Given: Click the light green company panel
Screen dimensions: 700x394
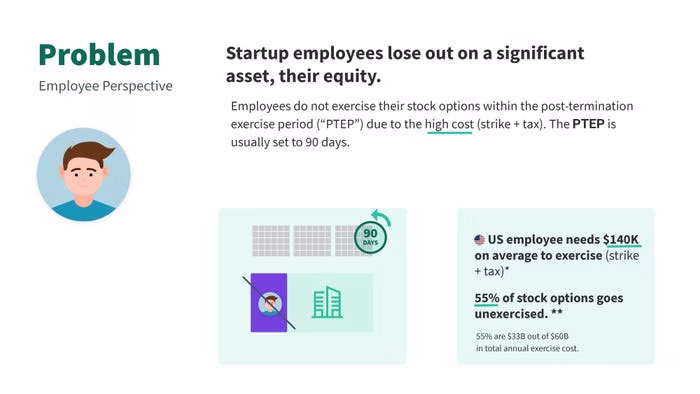Looking at the screenshot, I should point(330,303).
